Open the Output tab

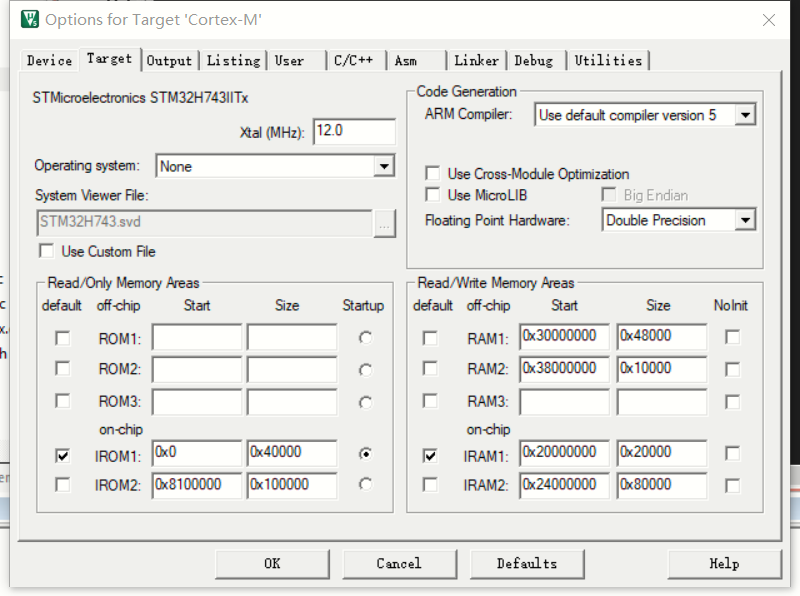[x=169, y=61]
